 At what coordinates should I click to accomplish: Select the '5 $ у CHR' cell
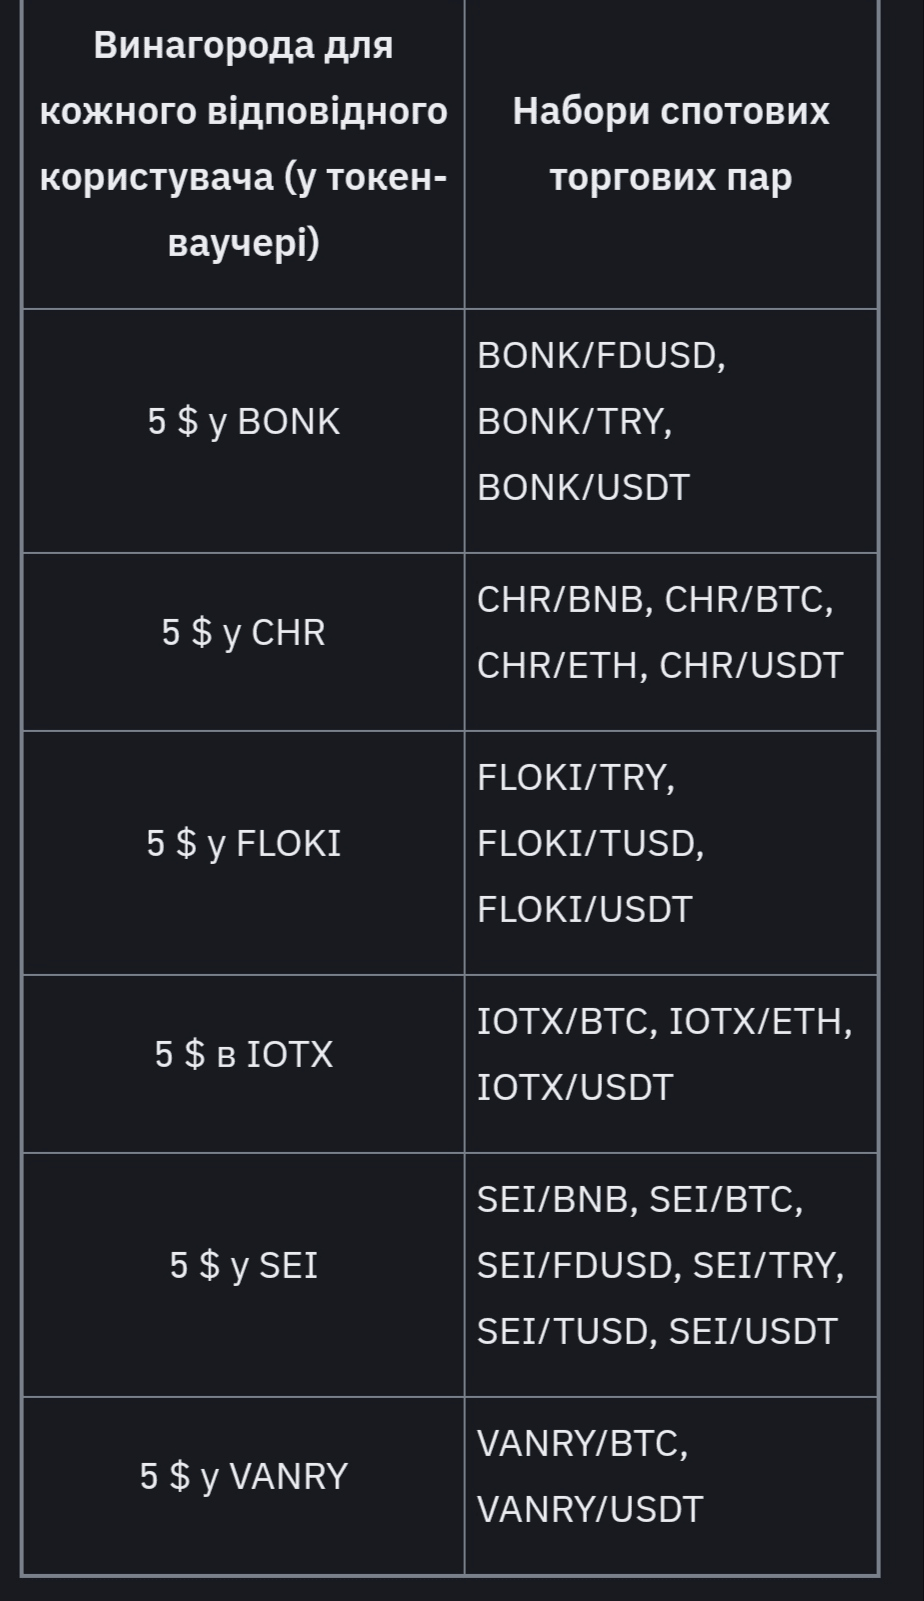click(x=243, y=633)
